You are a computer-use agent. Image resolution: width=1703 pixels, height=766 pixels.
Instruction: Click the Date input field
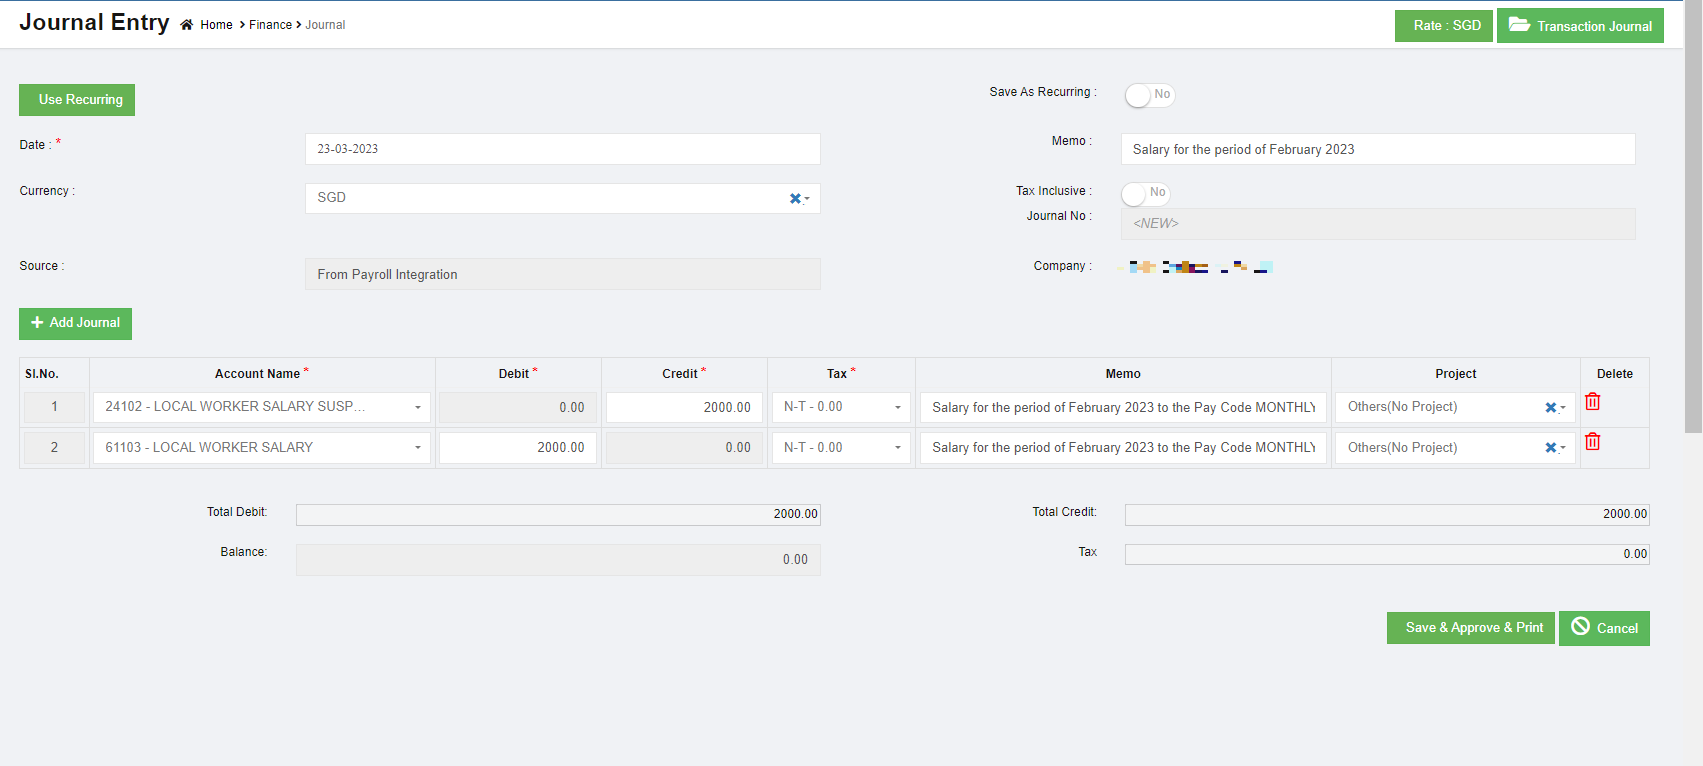[x=562, y=149]
